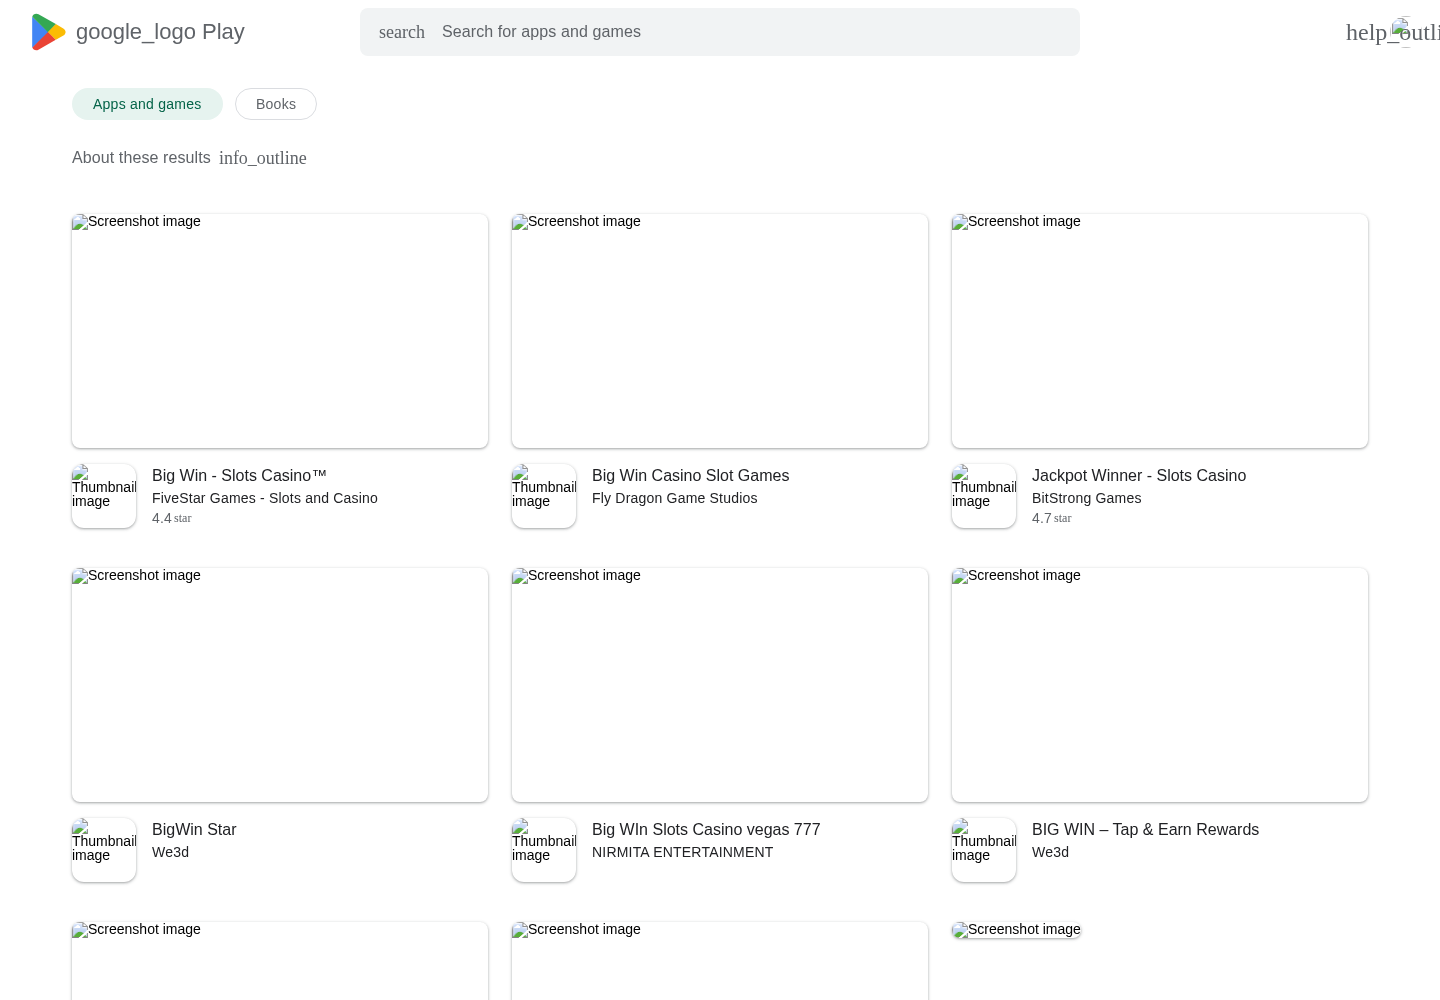
Task: Click BIG WIN – Tap & Earn thumbnail icon
Action: pyautogui.click(x=984, y=850)
